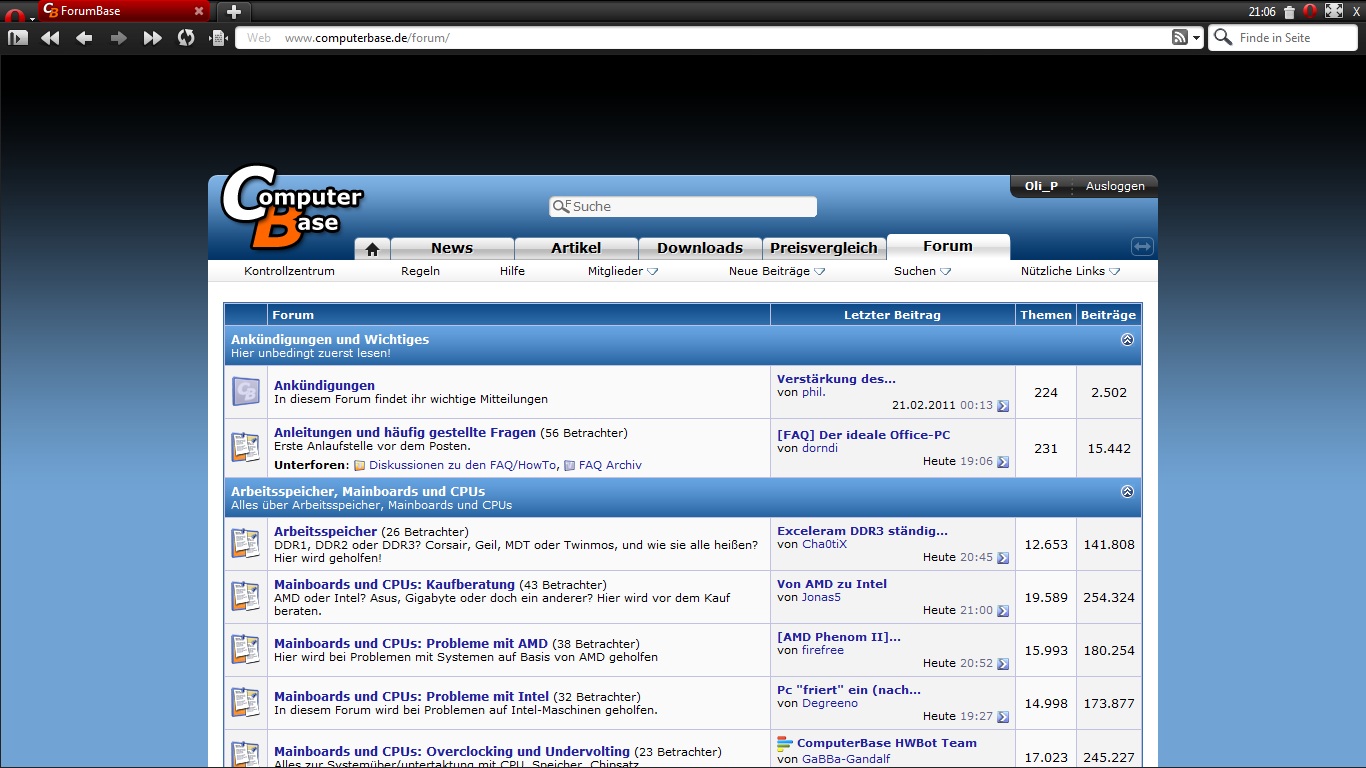Collapse Arbeitsspeicher, Mainboards und CPUs category

coord(1127,491)
